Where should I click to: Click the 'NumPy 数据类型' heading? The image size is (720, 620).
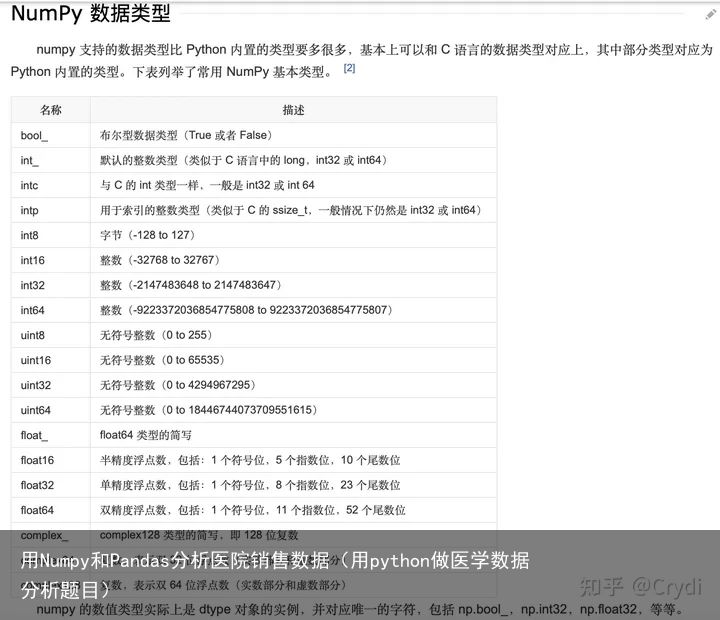point(90,13)
